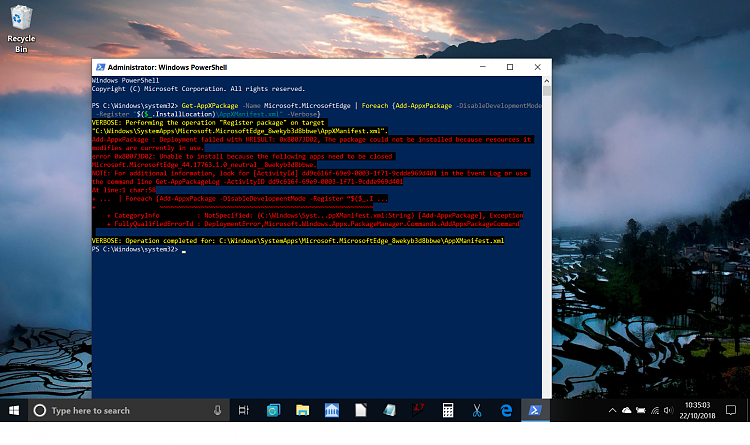Launch Microsoft Edge from the taskbar
750x445 pixels.
(x=506, y=411)
